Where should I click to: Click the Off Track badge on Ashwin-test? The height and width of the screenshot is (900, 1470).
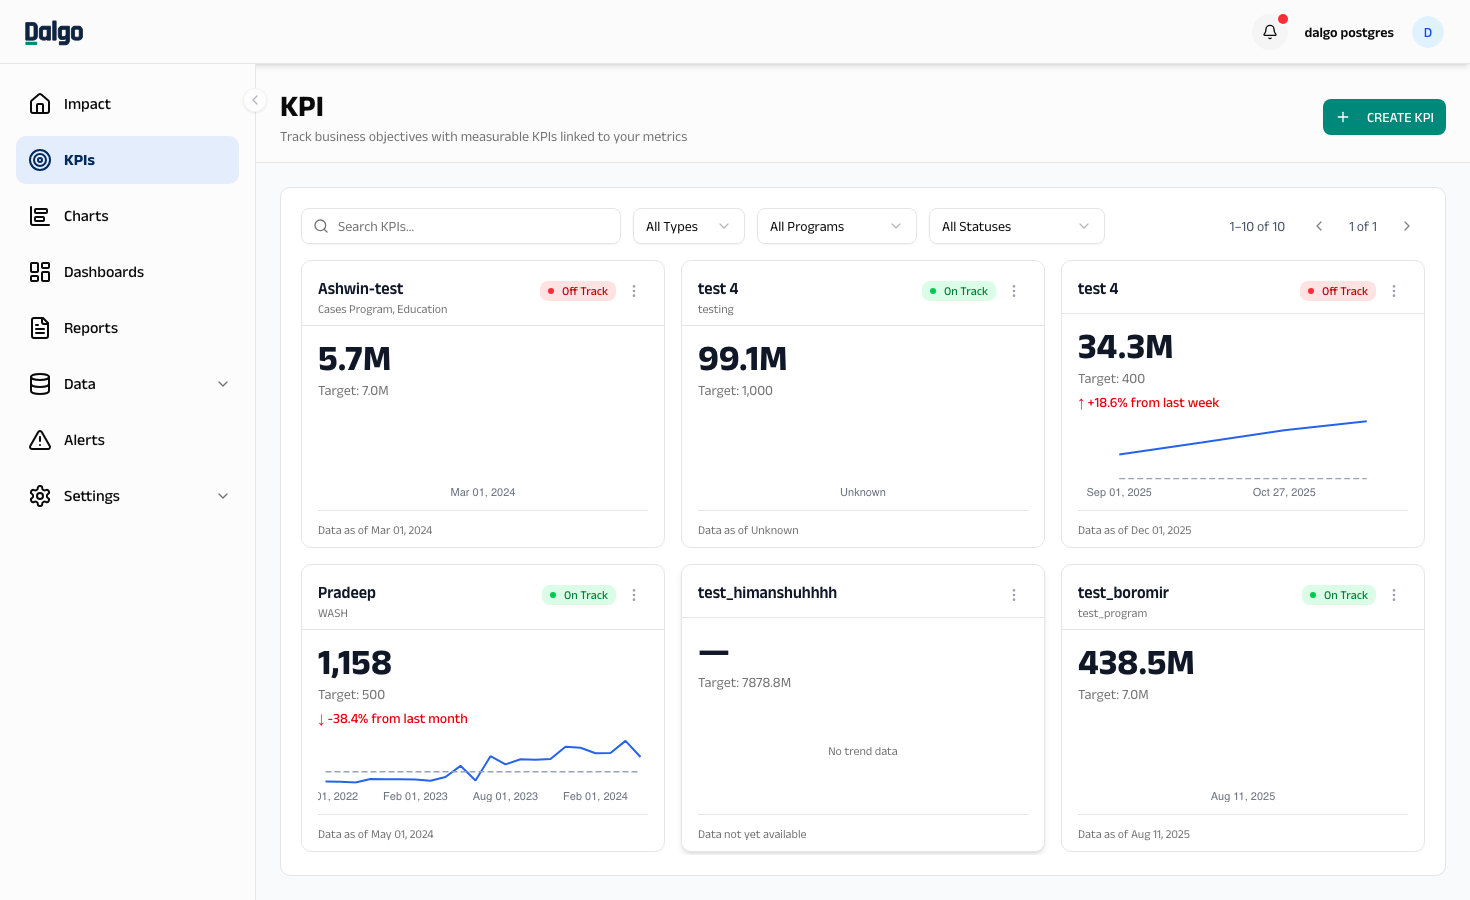[x=578, y=291]
